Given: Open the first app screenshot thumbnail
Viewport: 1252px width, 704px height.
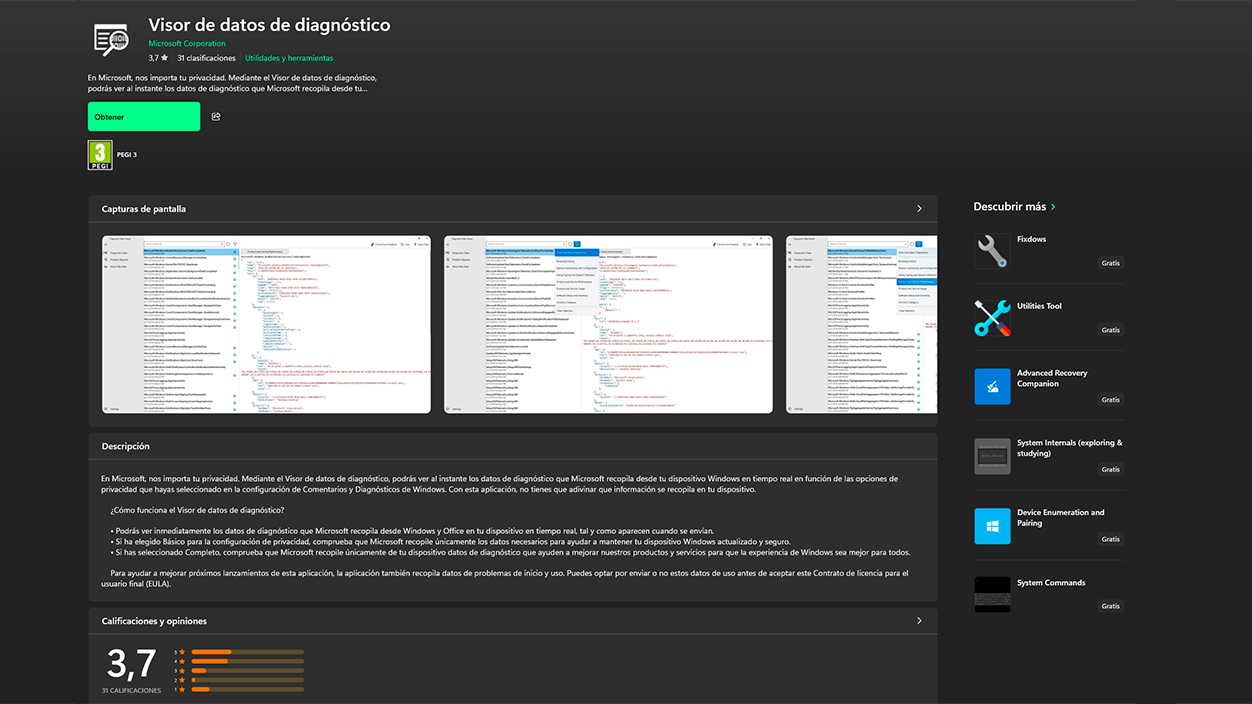Looking at the screenshot, I should pyautogui.click(x=264, y=325).
